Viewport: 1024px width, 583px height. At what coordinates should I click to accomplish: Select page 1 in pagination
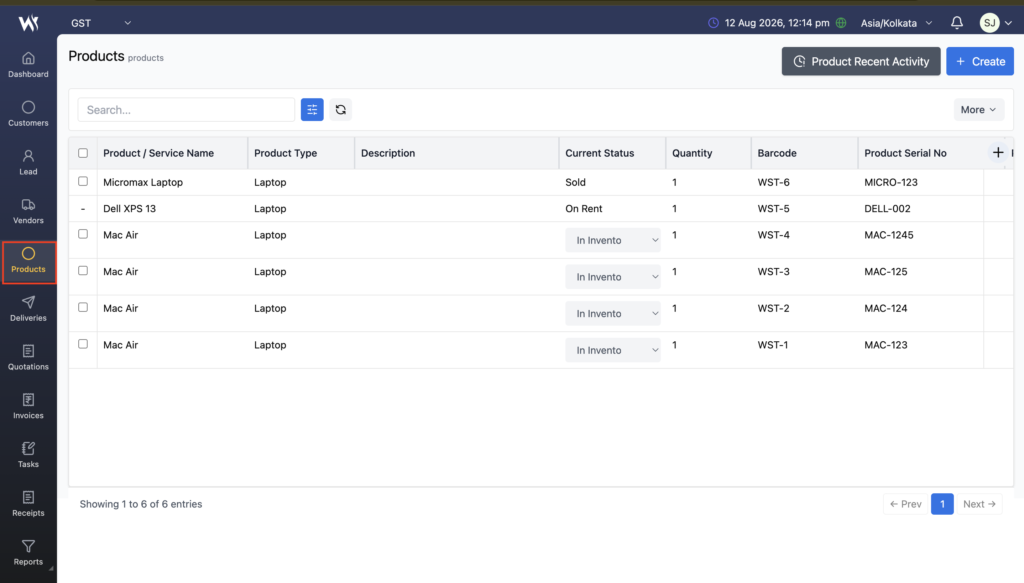942,504
